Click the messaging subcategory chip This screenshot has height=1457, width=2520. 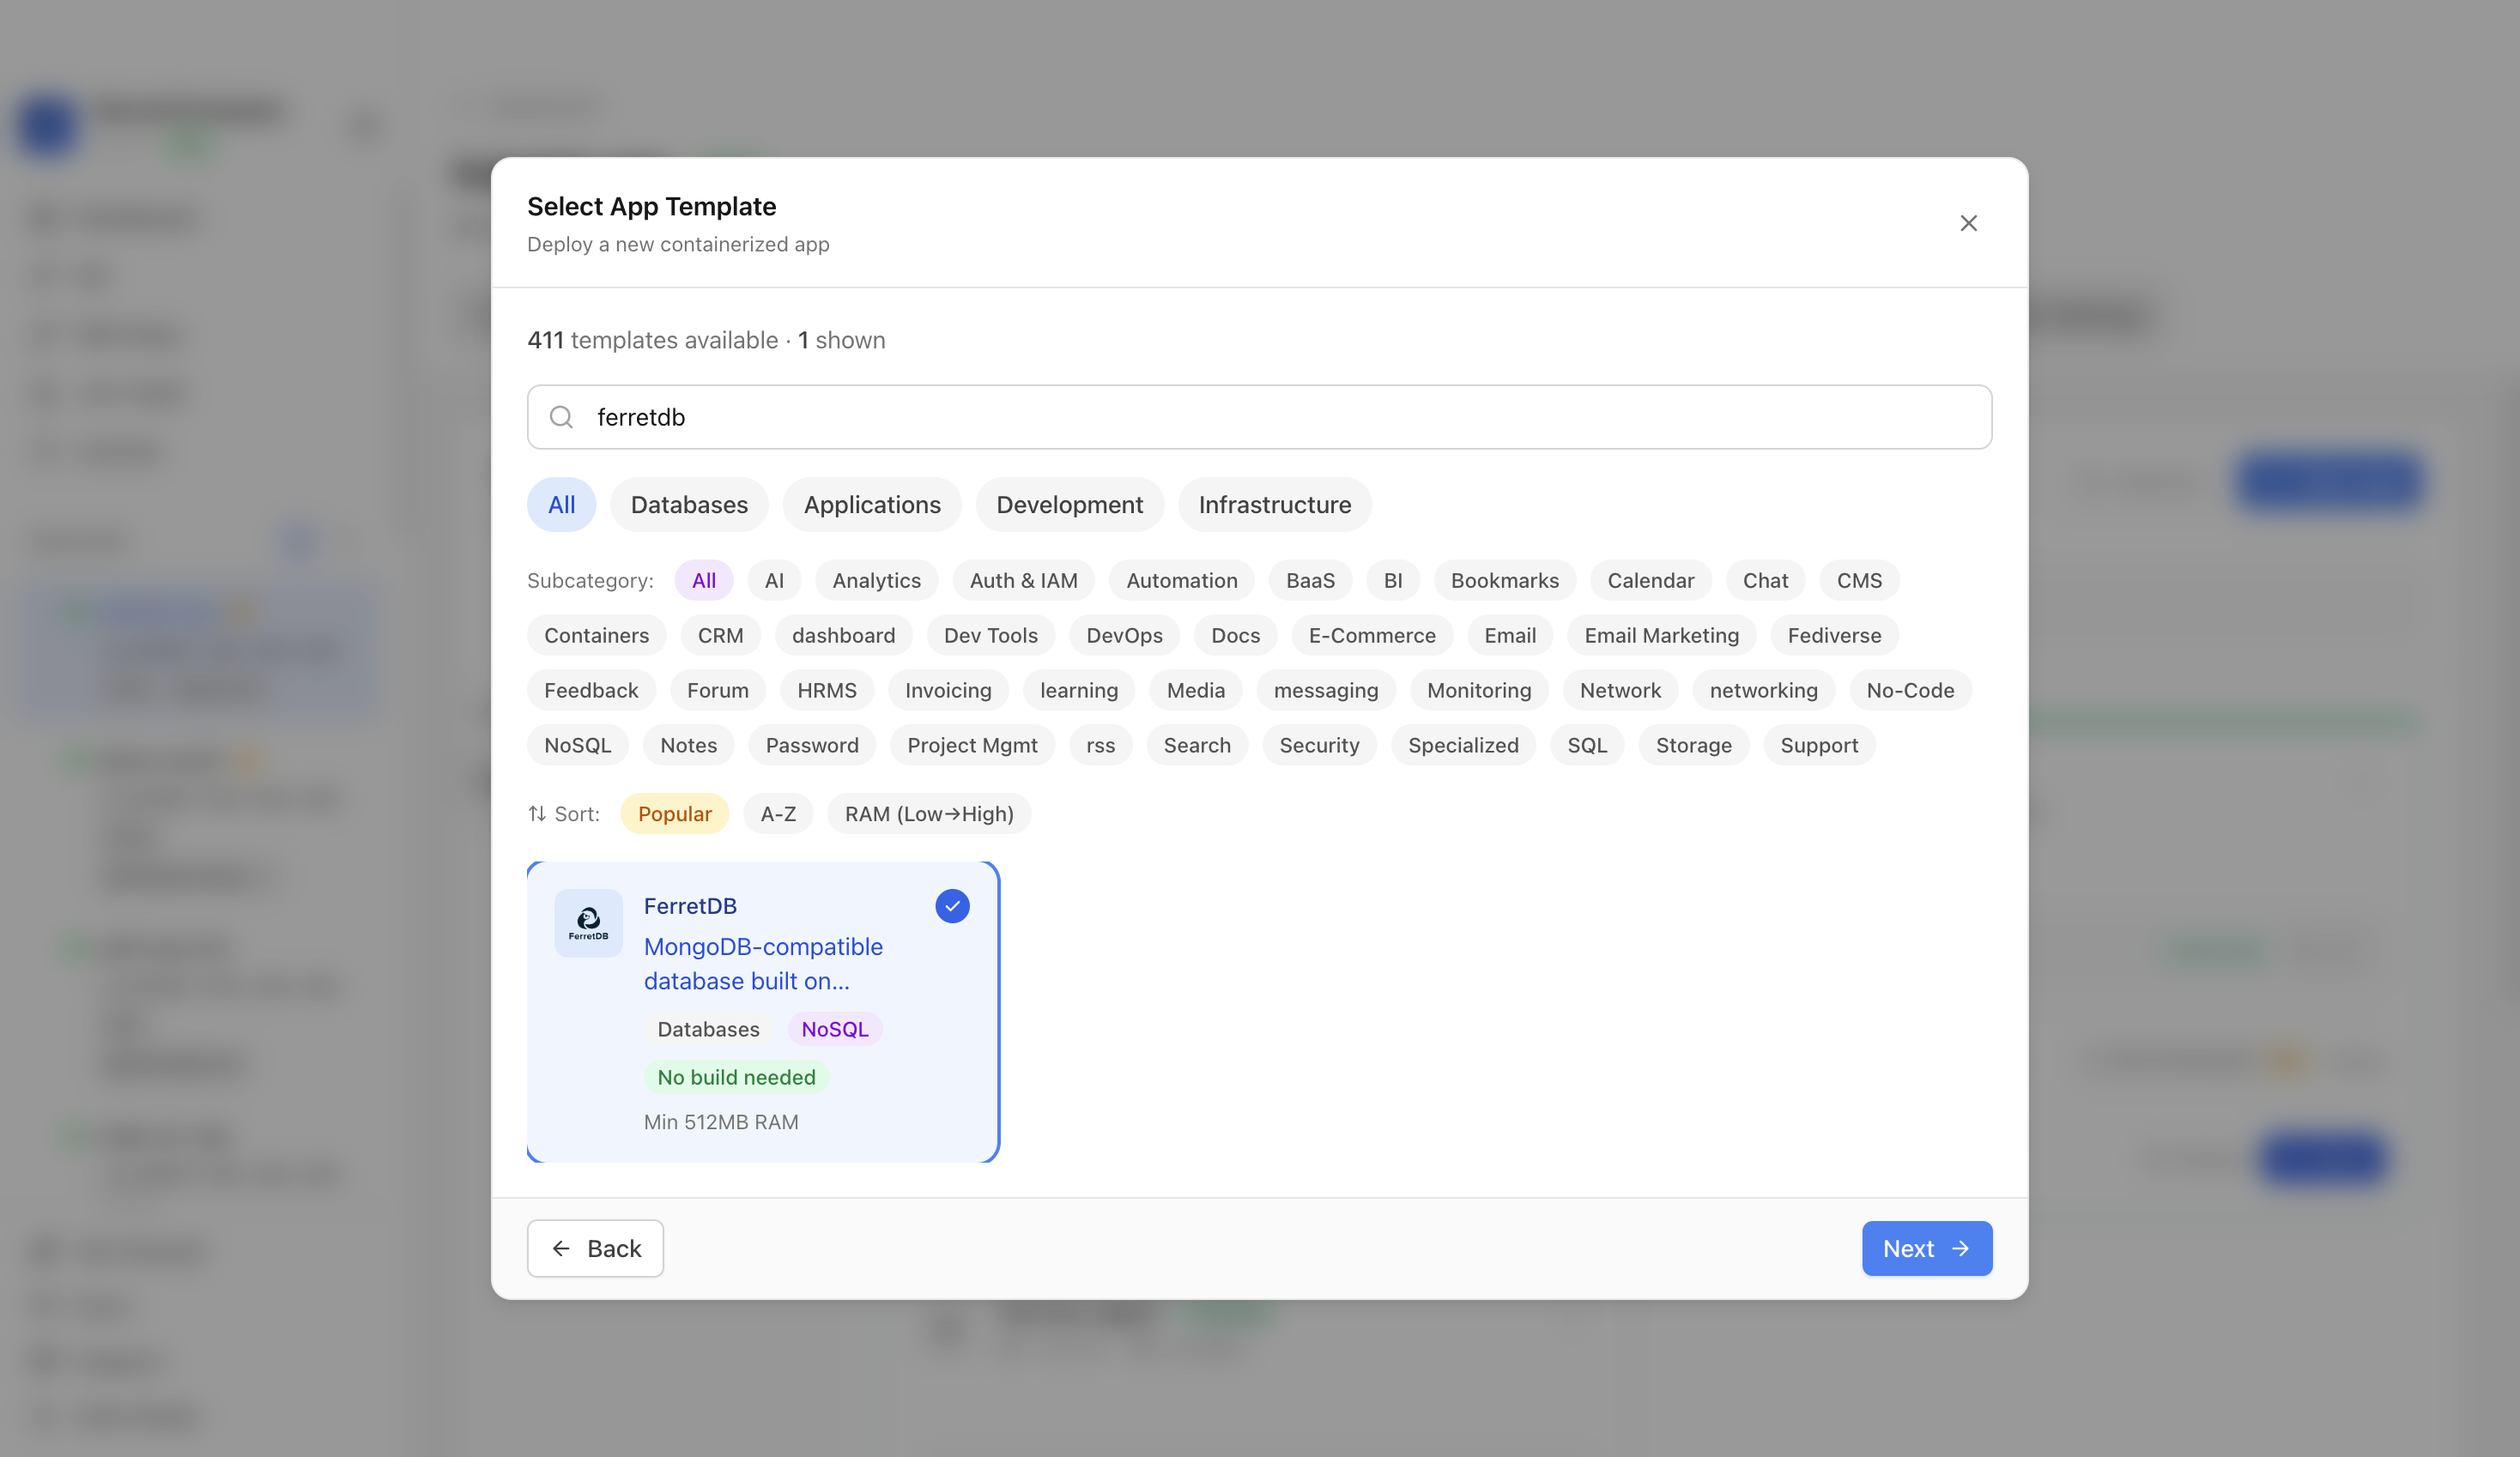tap(1326, 691)
